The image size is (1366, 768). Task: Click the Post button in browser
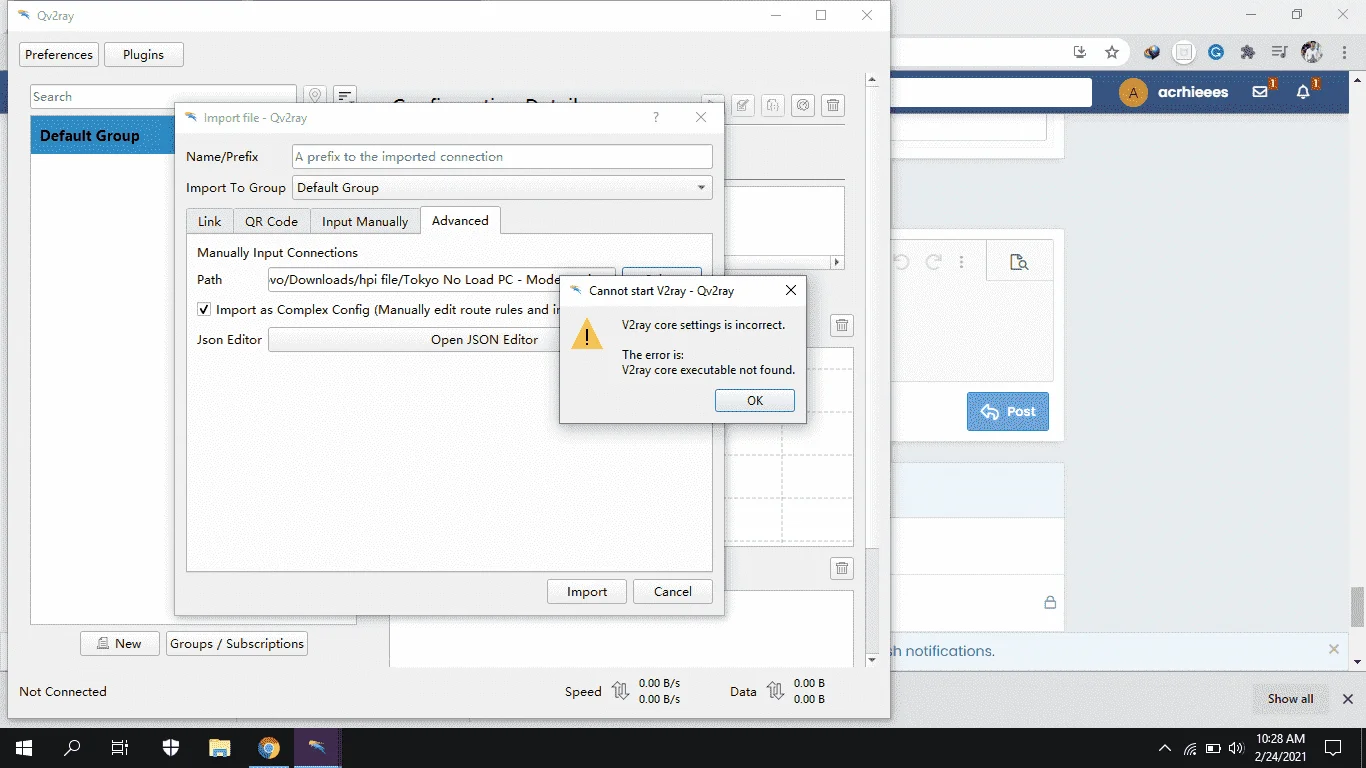pyautogui.click(x=1008, y=412)
